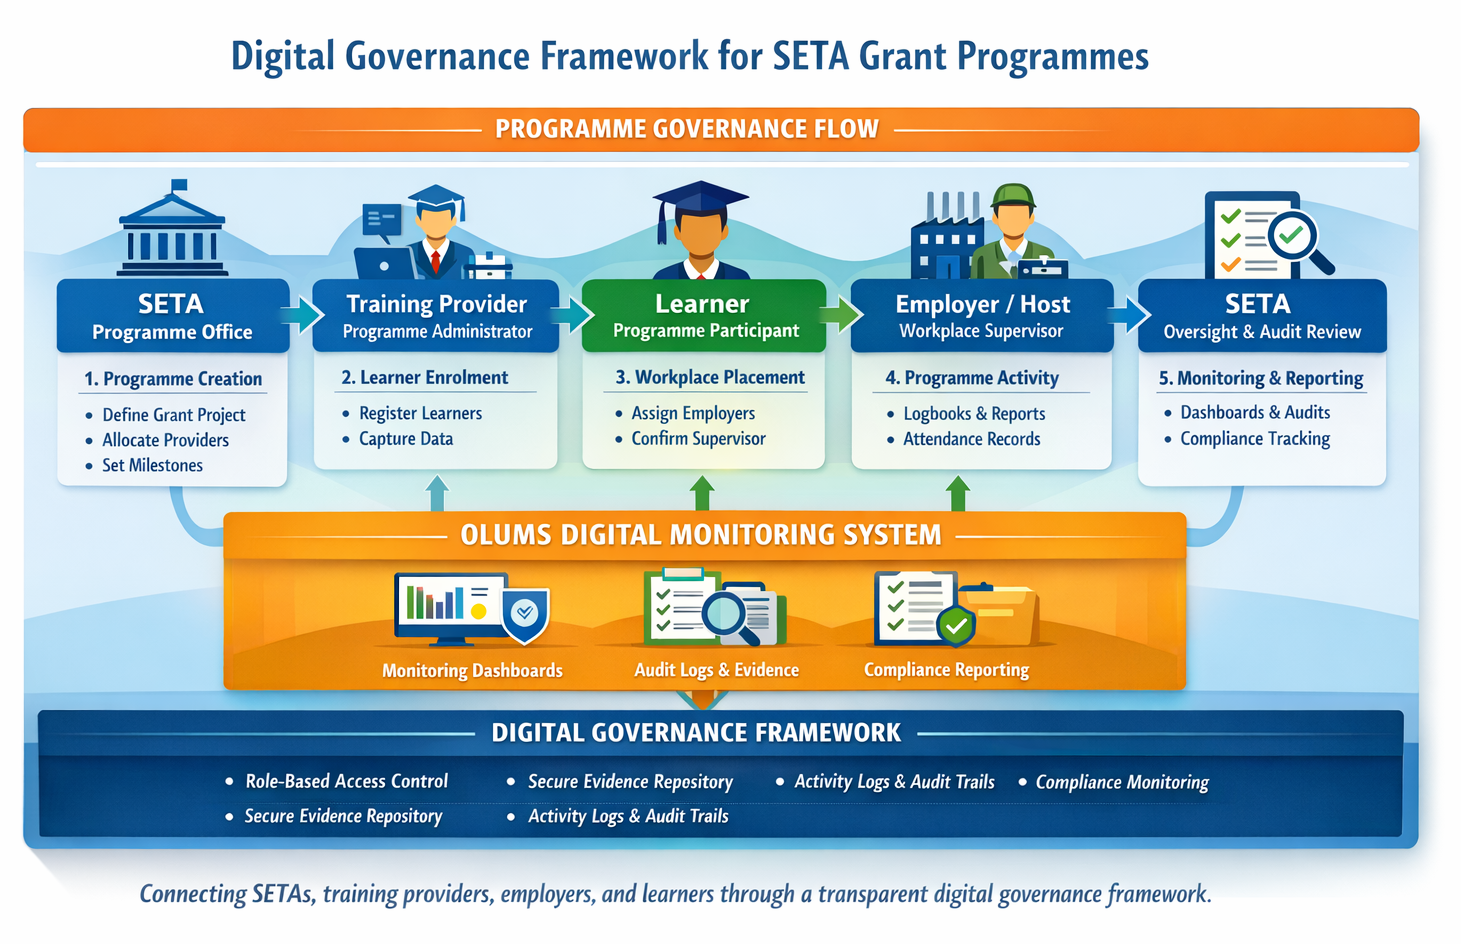Select the SETA Programme Office box
The width and height of the screenshot is (1461, 944).
[x=173, y=316]
